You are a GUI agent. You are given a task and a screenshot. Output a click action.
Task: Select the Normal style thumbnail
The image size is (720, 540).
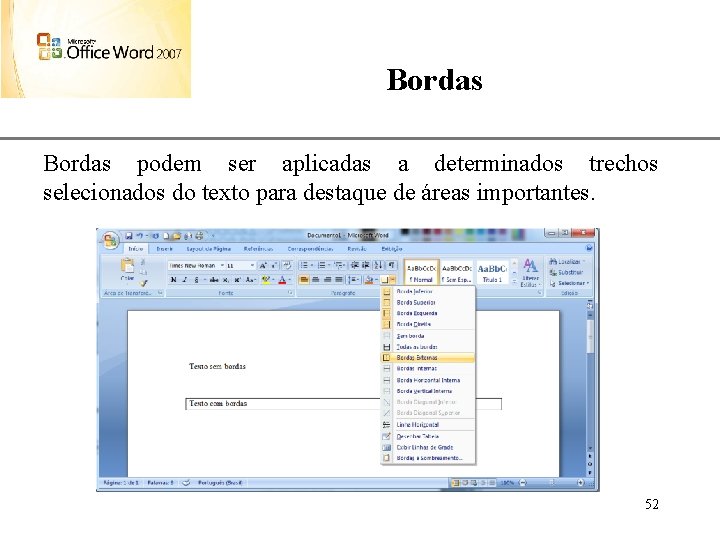[421, 273]
